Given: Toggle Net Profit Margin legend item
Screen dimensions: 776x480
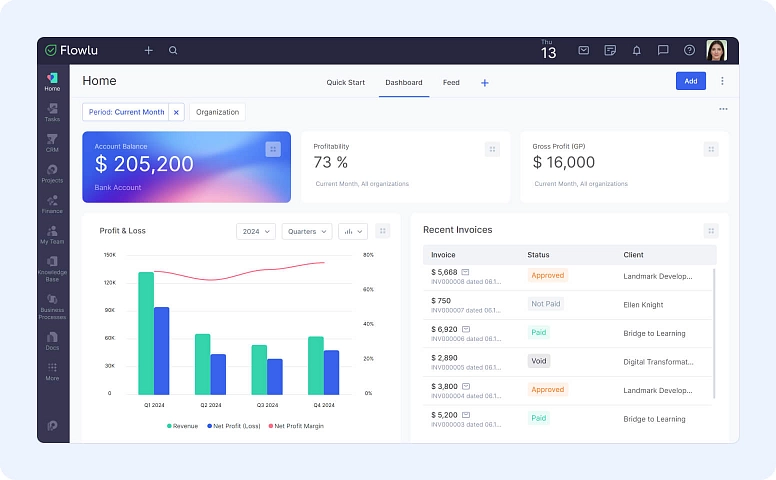Looking at the screenshot, I should pos(295,425).
